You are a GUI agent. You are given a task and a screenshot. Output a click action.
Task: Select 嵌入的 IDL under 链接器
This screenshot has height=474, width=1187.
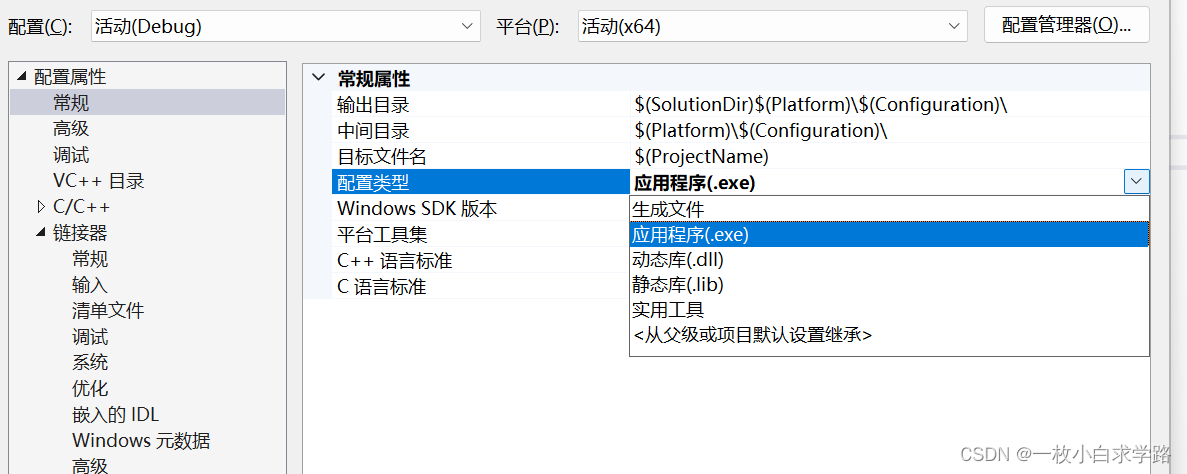click(x=116, y=414)
